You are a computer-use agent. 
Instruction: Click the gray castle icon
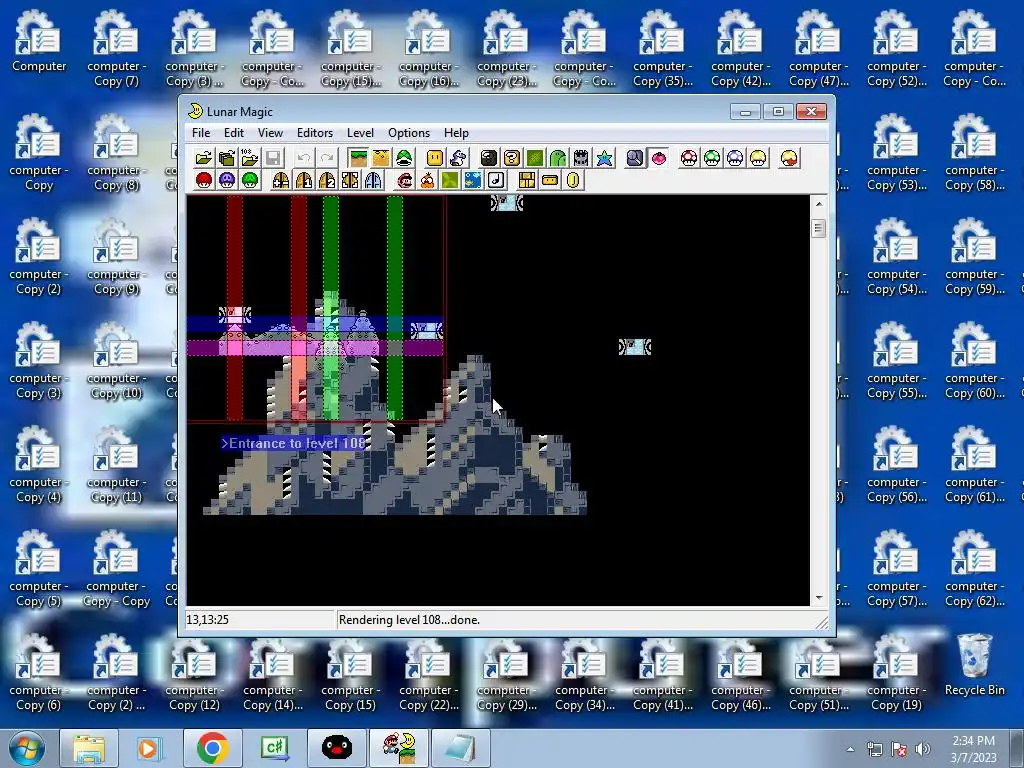coord(581,158)
